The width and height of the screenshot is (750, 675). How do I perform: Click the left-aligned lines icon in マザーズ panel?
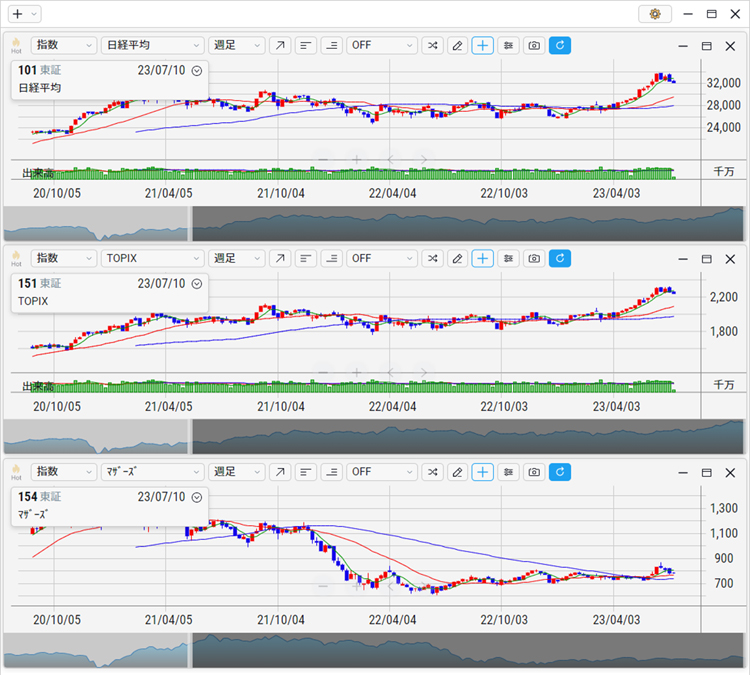(306, 472)
